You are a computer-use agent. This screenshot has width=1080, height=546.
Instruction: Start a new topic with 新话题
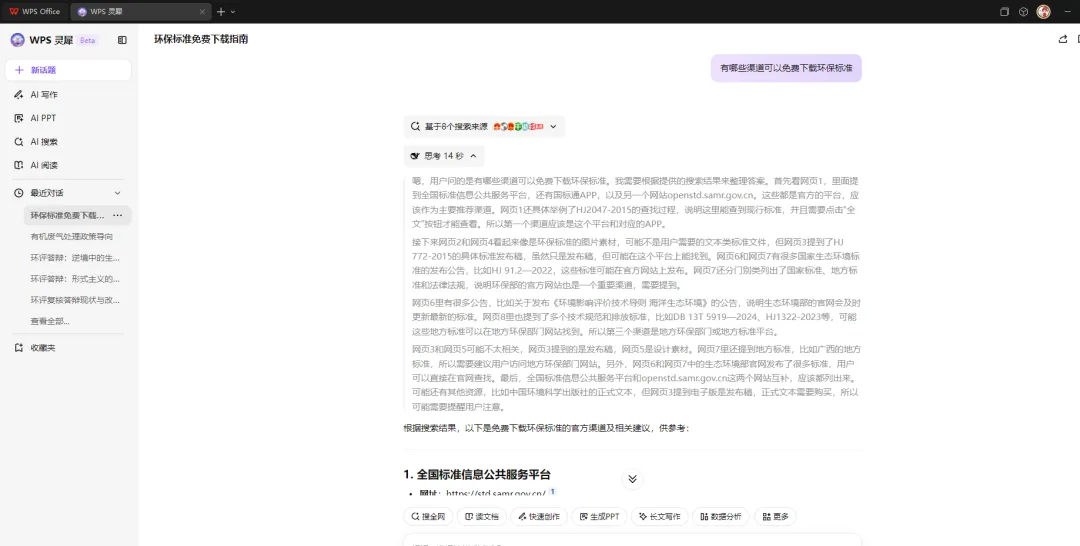click(x=68, y=70)
